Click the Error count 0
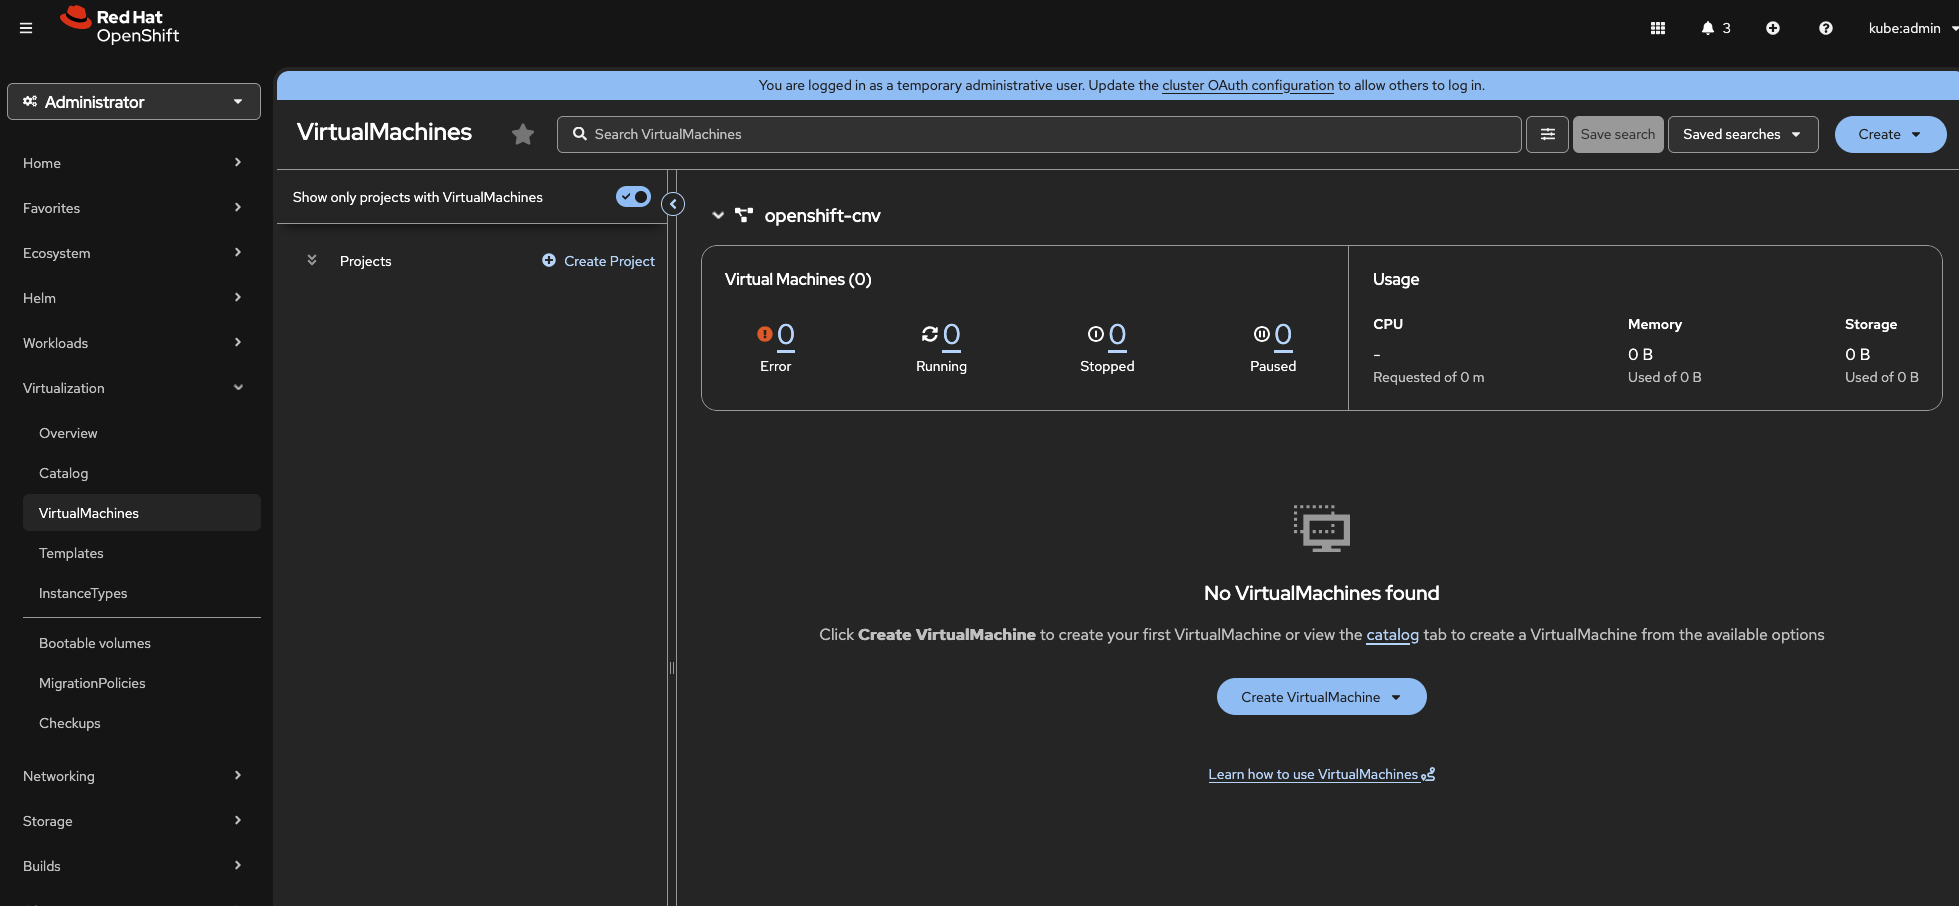1959x906 pixels. [786, 335]
